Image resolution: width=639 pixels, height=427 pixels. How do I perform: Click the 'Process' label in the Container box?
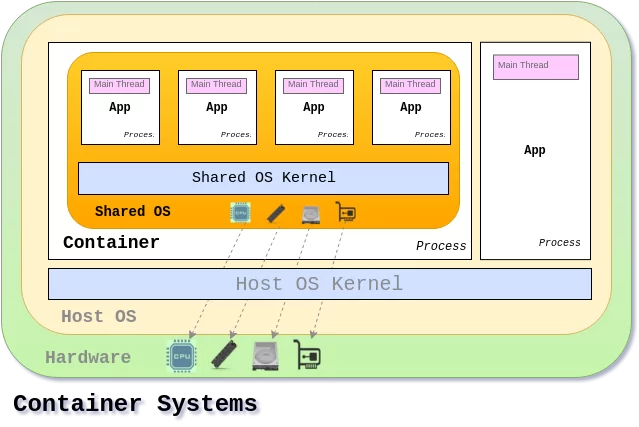(x=441, y=246)
